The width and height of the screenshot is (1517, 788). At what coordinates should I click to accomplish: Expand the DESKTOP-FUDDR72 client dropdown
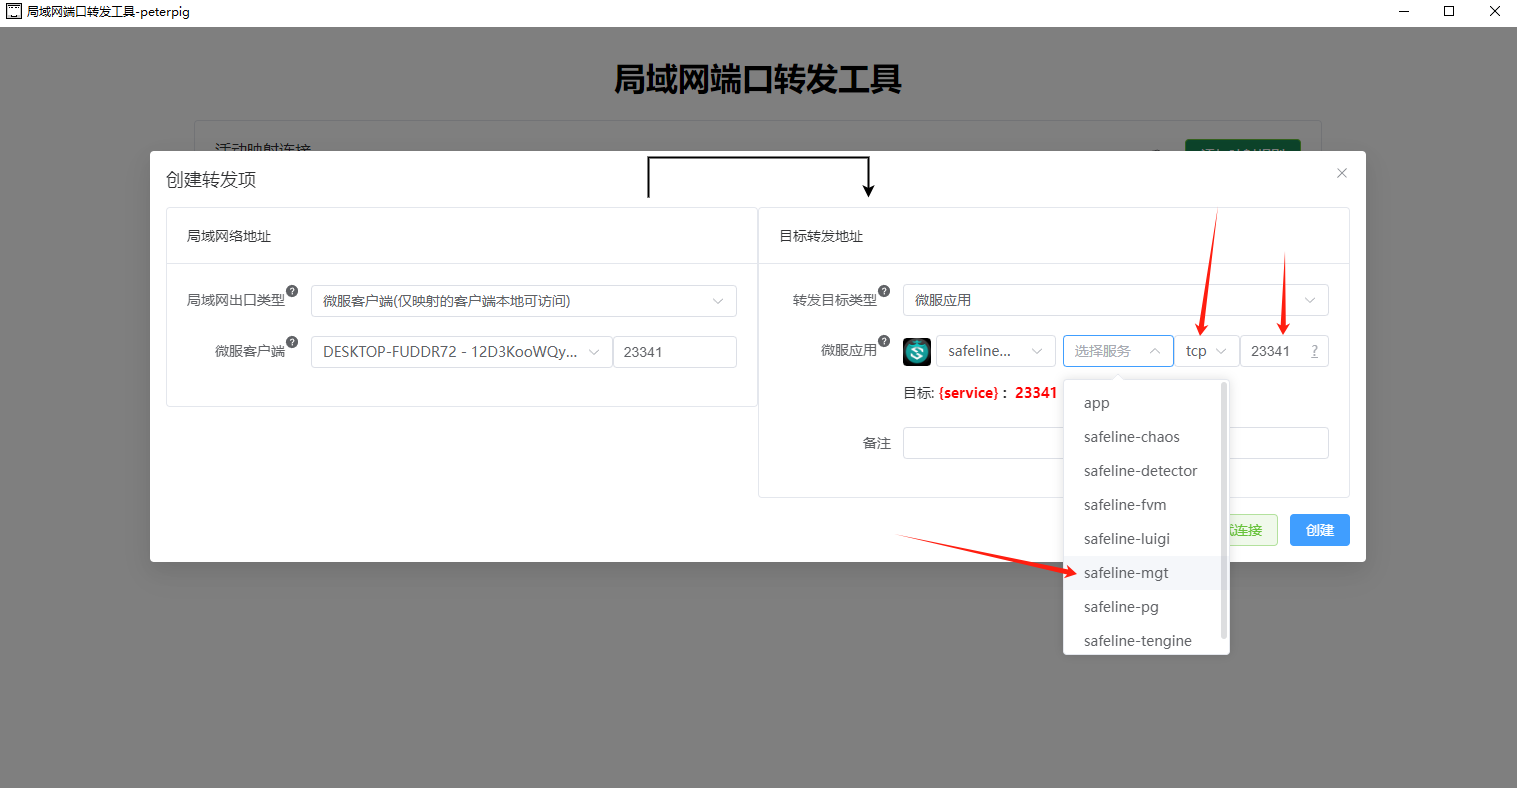click(462, 352)
